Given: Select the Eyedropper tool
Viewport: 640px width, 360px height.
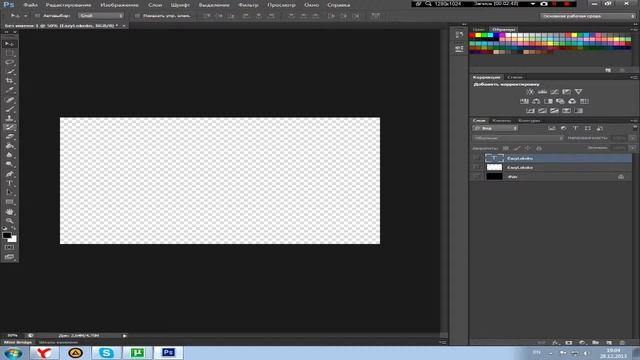Looking at the screenshot, I should pyautogui.click(x=9, y=90).
